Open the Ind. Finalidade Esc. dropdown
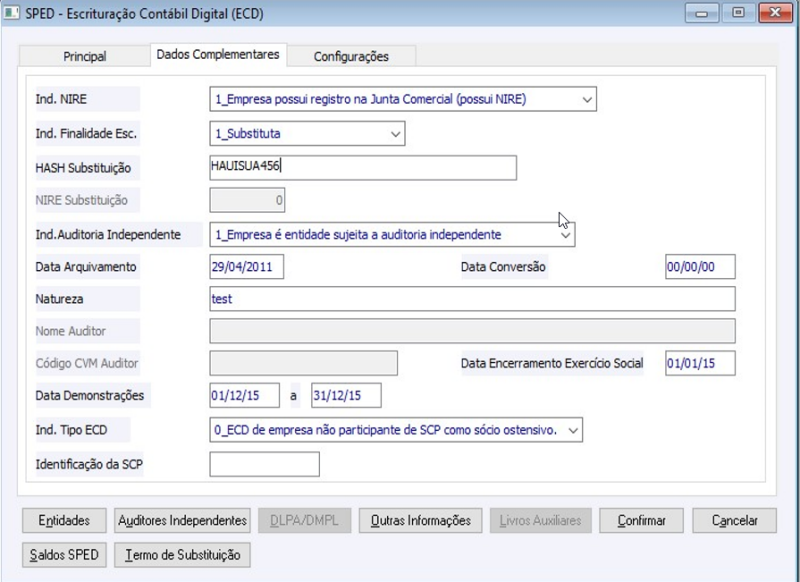 [x=396, y=133]
